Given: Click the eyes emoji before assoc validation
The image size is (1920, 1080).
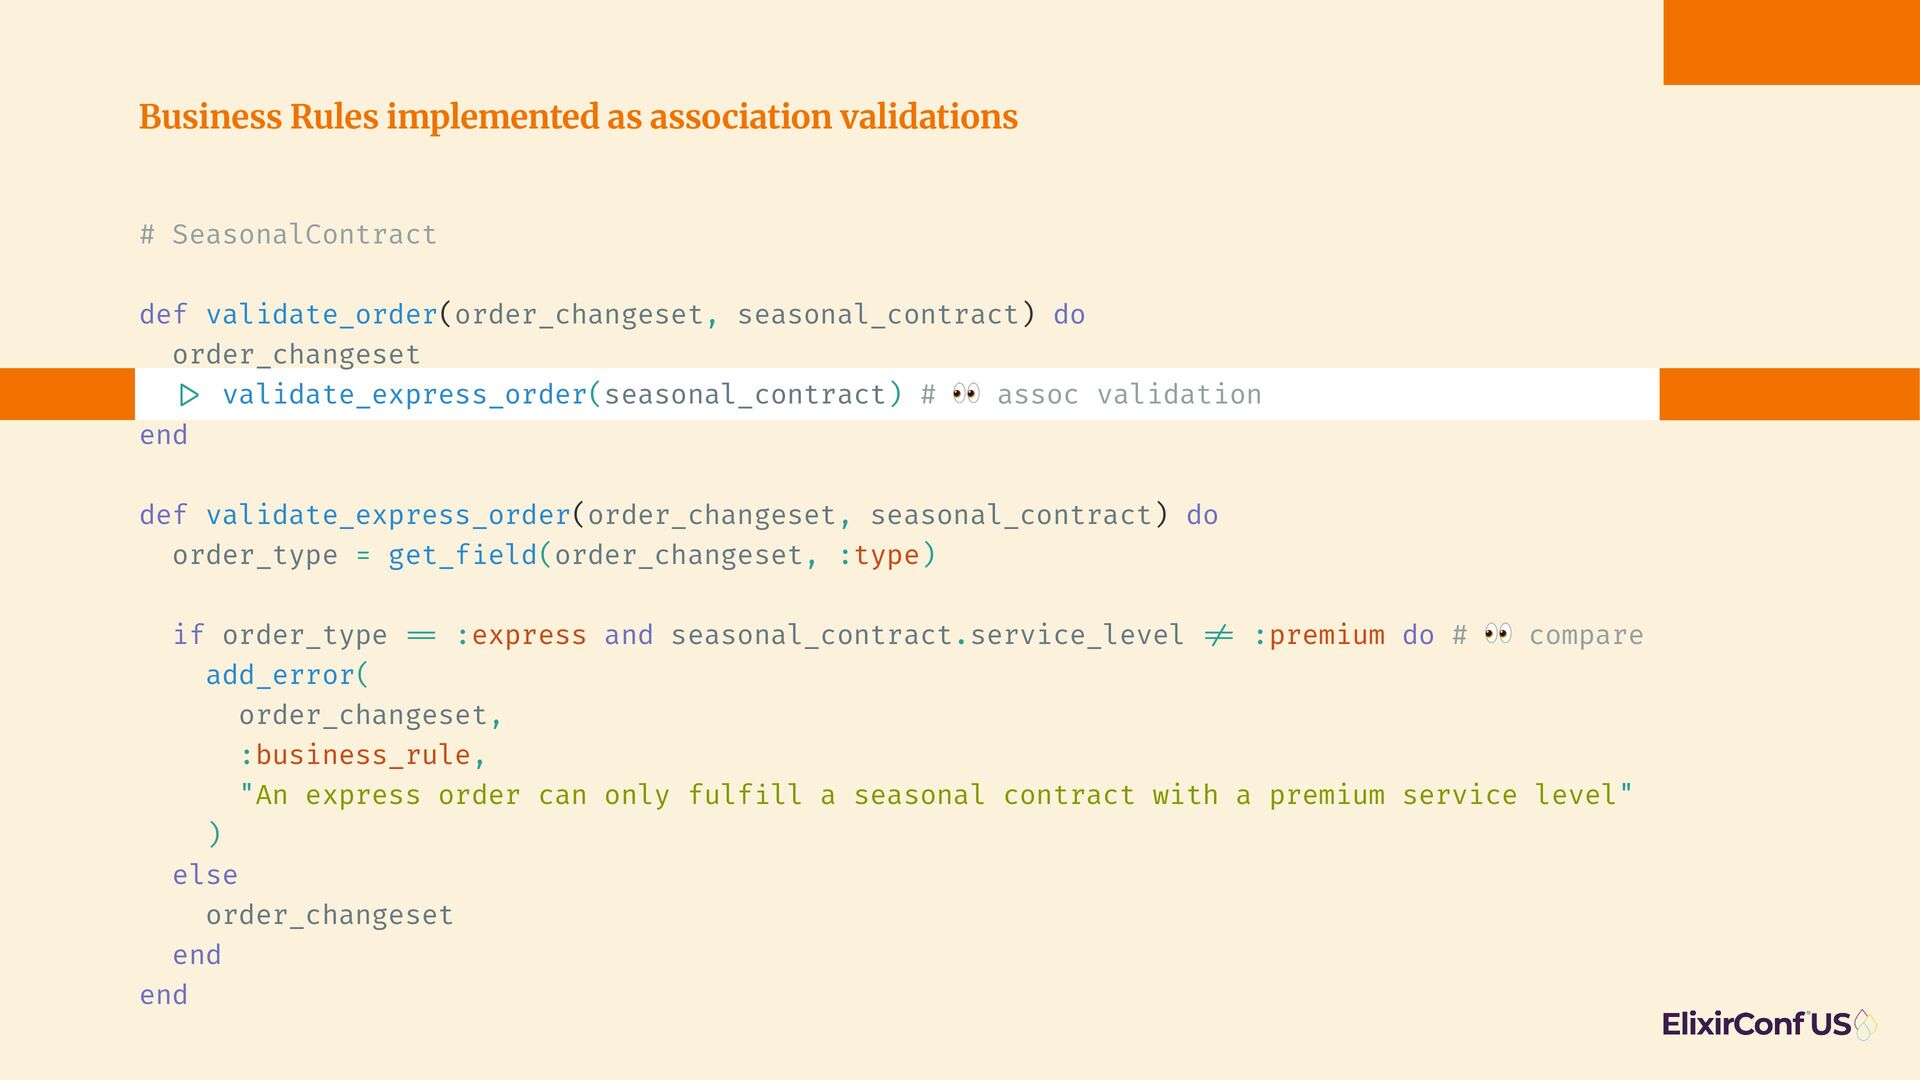Looking at the screenshot, I should click(x=966, y=394).
